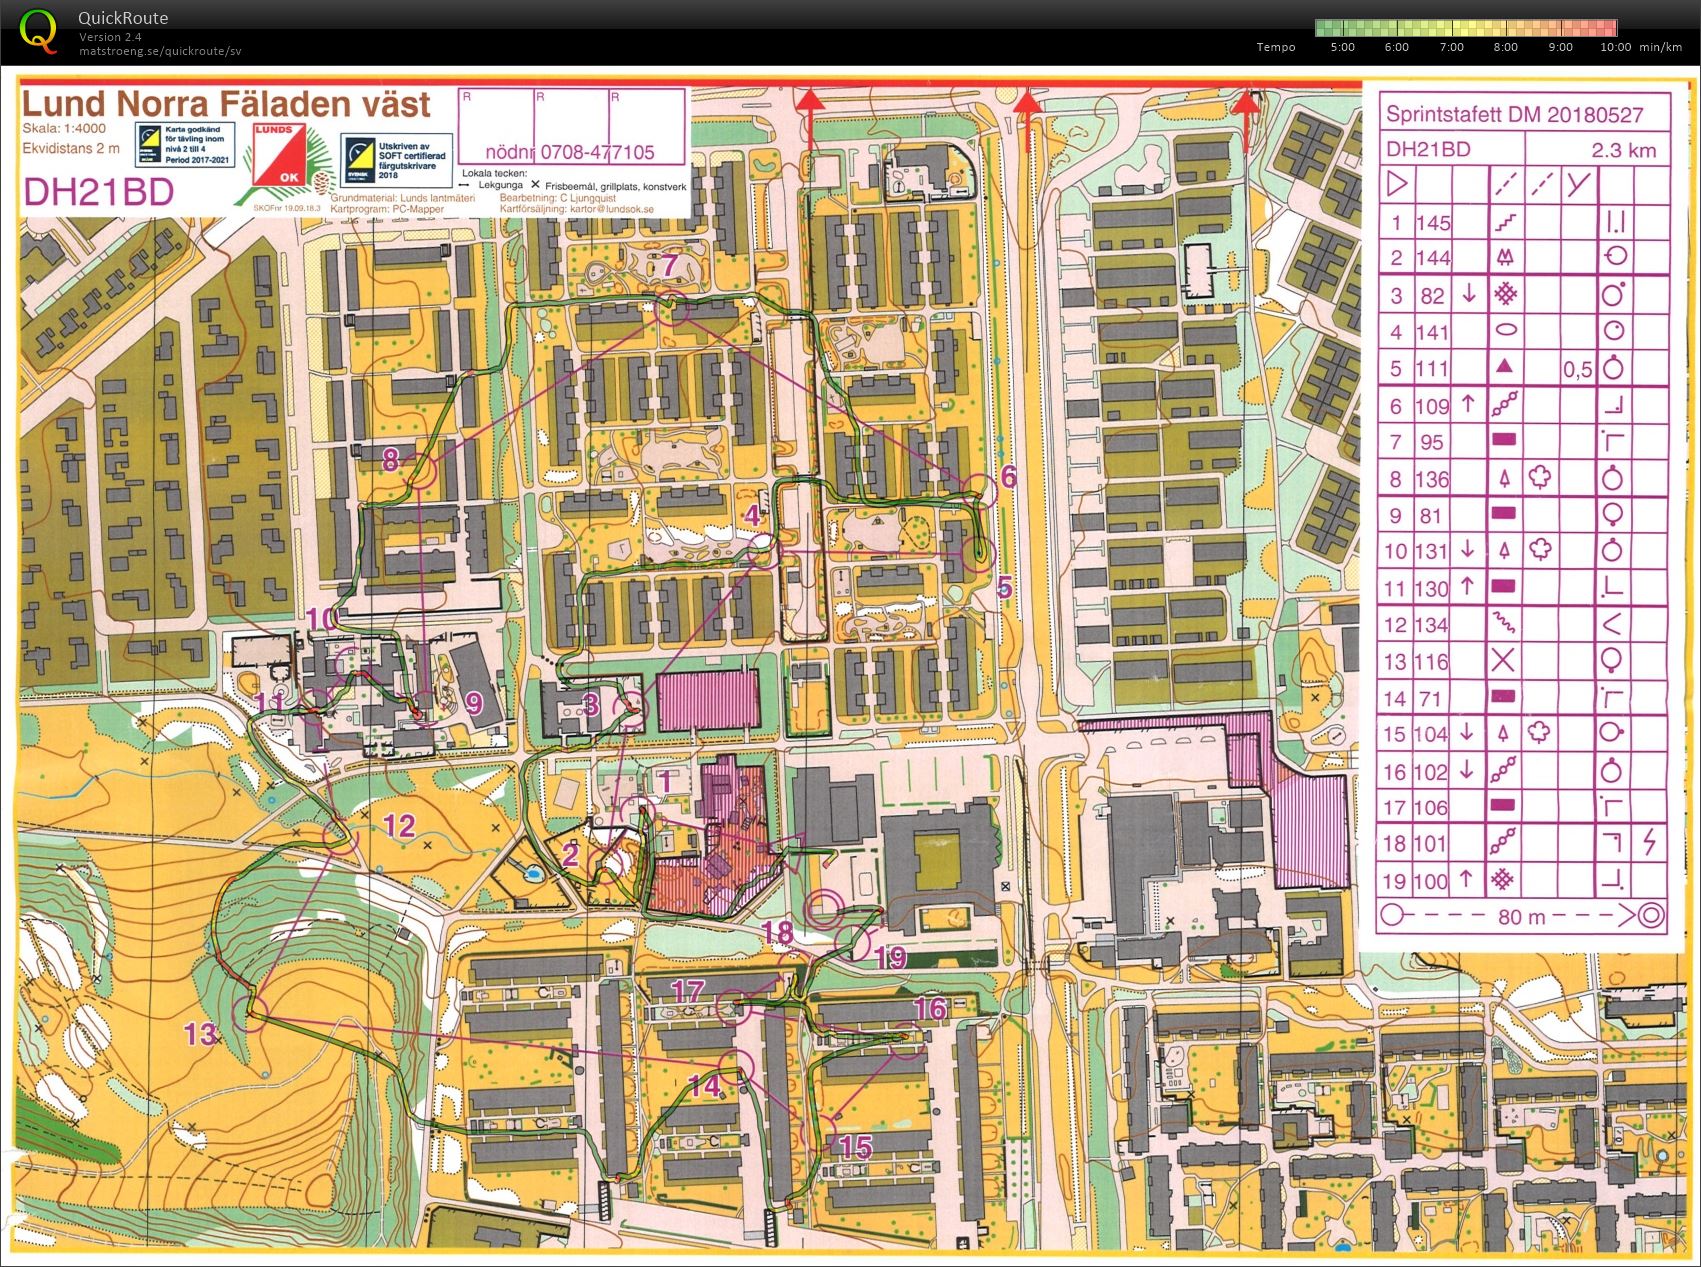Click the 2.3 km course length
Screen dimensions: 1701x1267
pyautogui.click(x=1624, y=150)
